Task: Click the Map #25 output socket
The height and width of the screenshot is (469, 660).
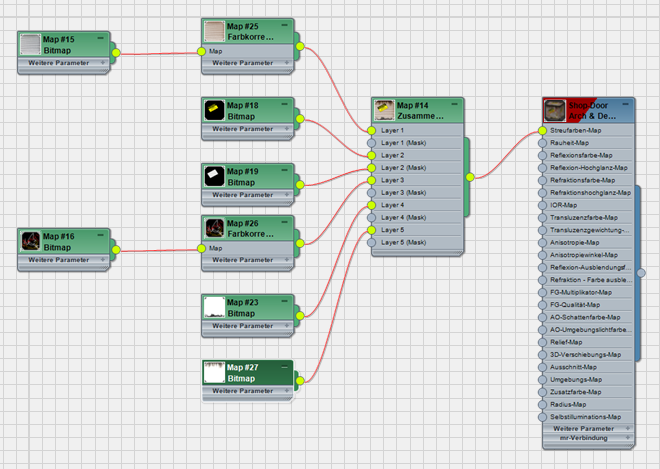Action: (300, 46)
